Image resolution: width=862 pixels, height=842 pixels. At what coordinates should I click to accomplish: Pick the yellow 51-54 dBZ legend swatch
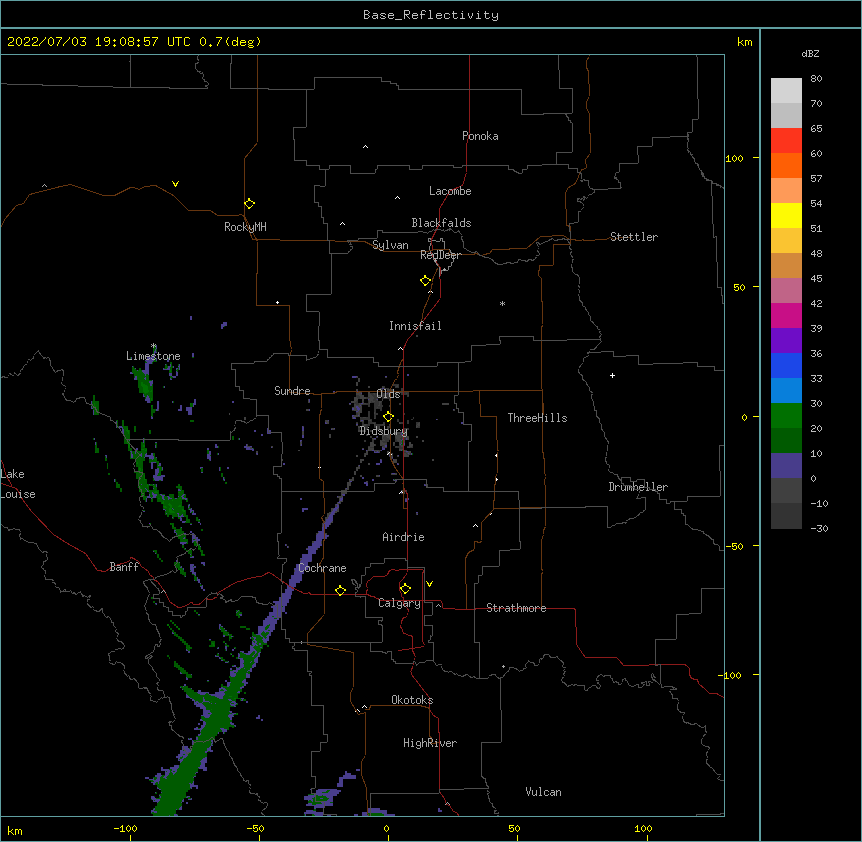click(x=786, y=215)
